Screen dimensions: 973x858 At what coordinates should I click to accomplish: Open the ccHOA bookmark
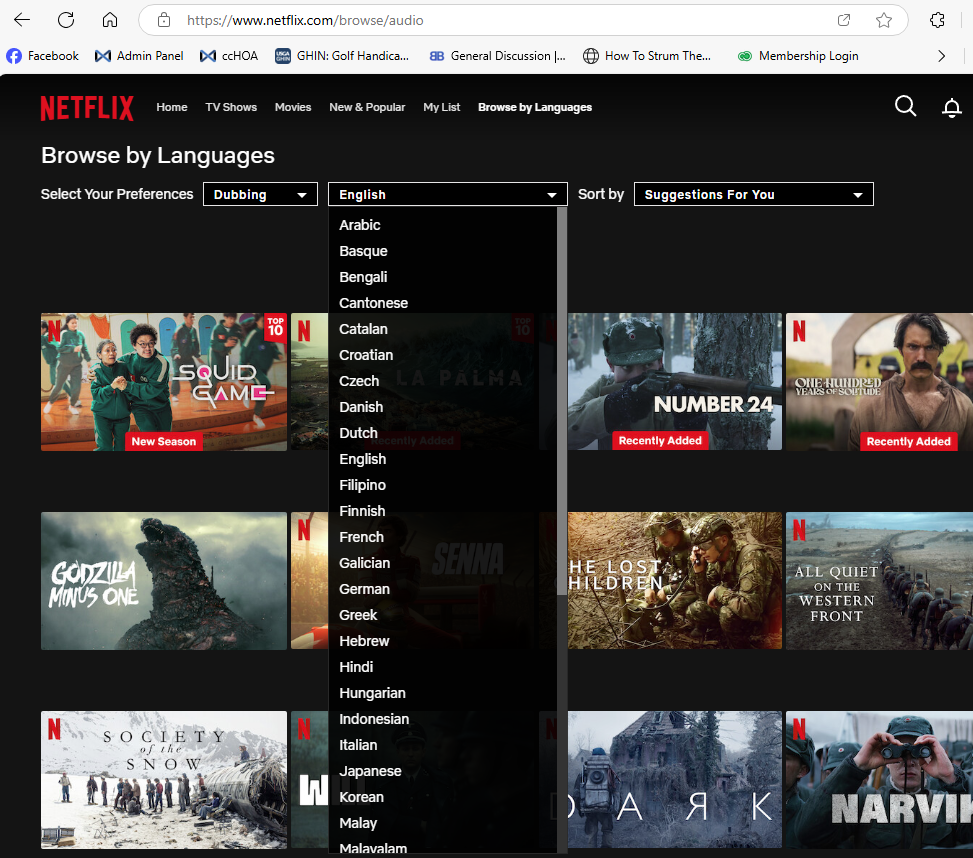(x=229, y=56)
